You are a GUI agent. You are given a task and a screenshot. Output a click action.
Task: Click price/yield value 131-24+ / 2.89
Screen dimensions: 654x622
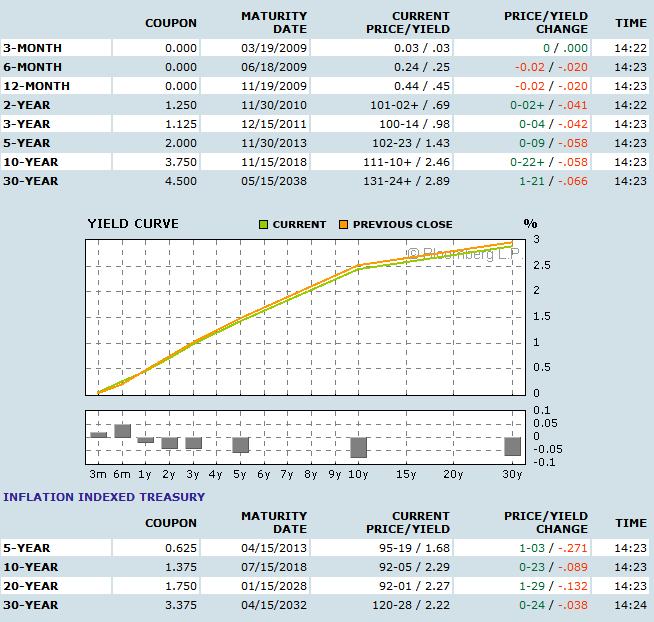click(407, 181)
